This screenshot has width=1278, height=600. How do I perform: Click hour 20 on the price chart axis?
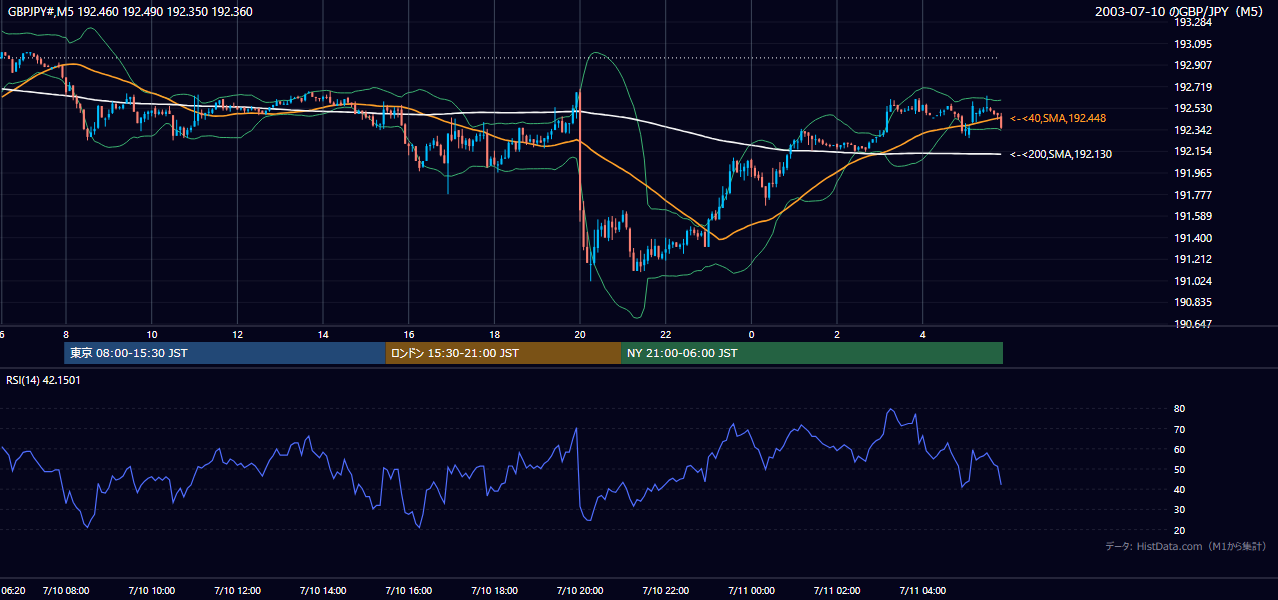580,334
